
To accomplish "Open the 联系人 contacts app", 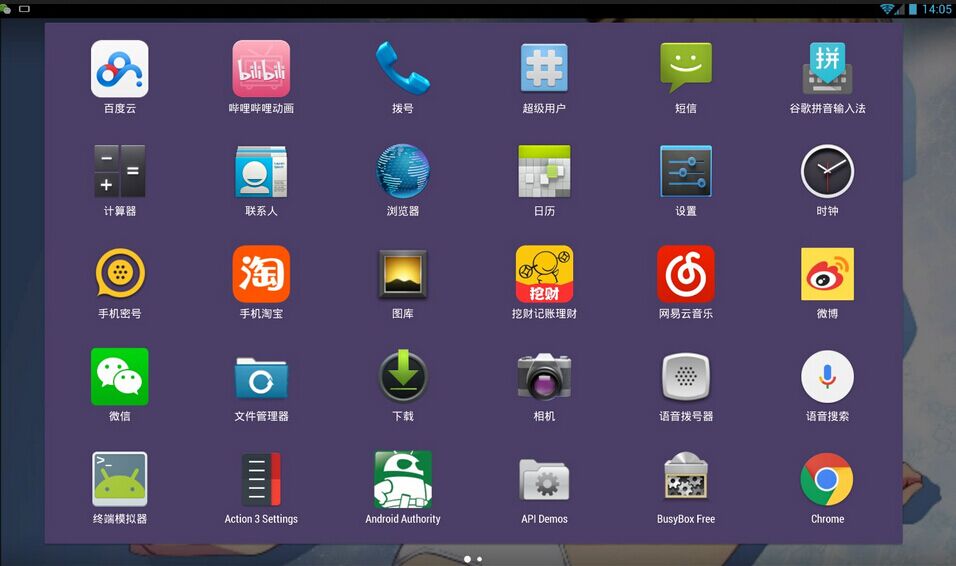I will (261, 171).
